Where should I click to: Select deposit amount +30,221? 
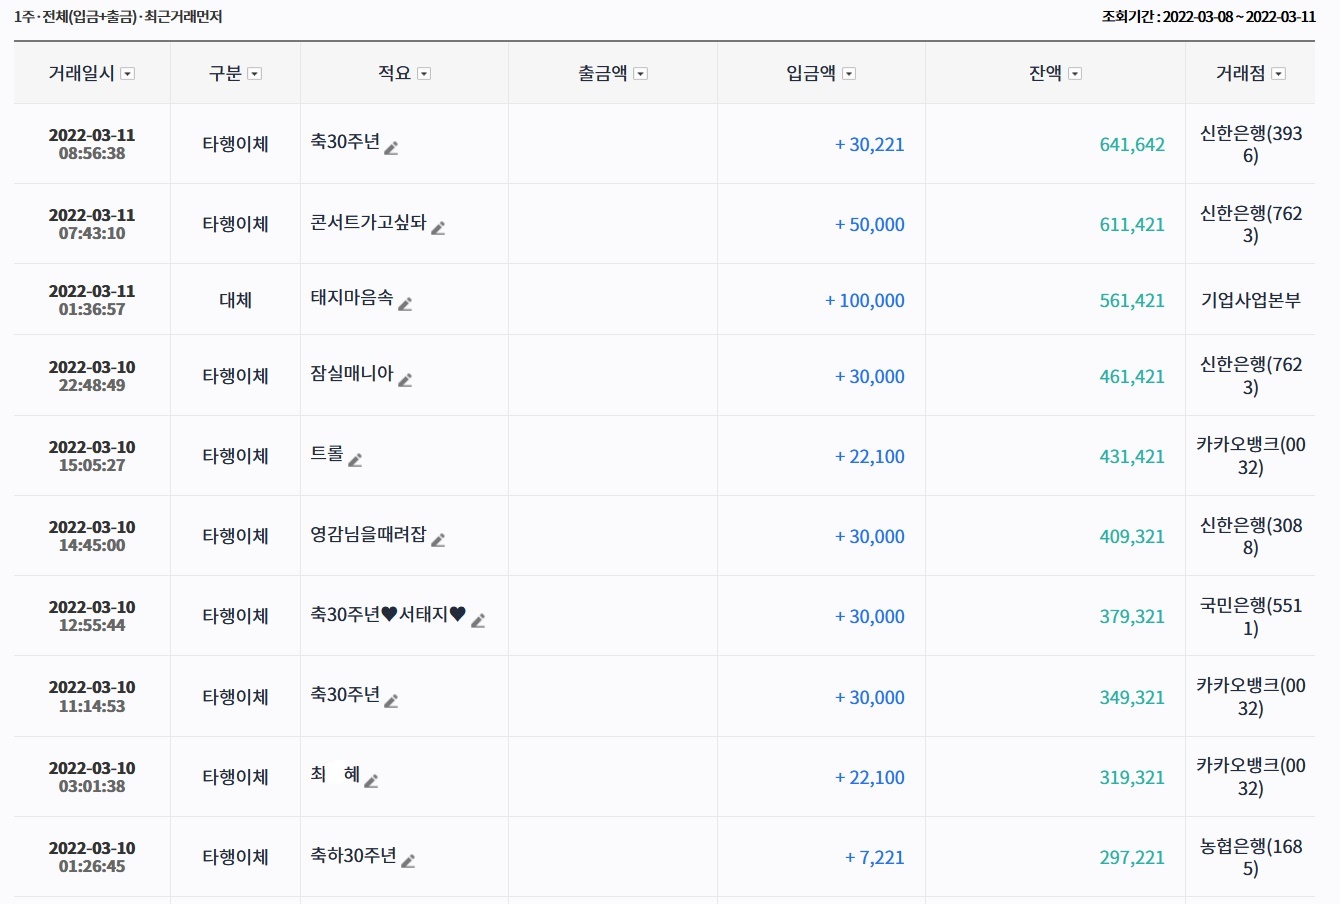point(870,145)
